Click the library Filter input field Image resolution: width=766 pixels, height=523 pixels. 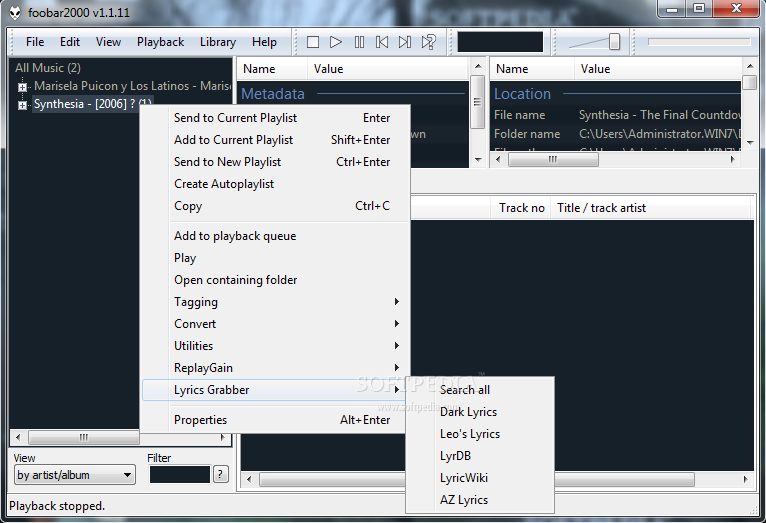(x=179, y=475)
